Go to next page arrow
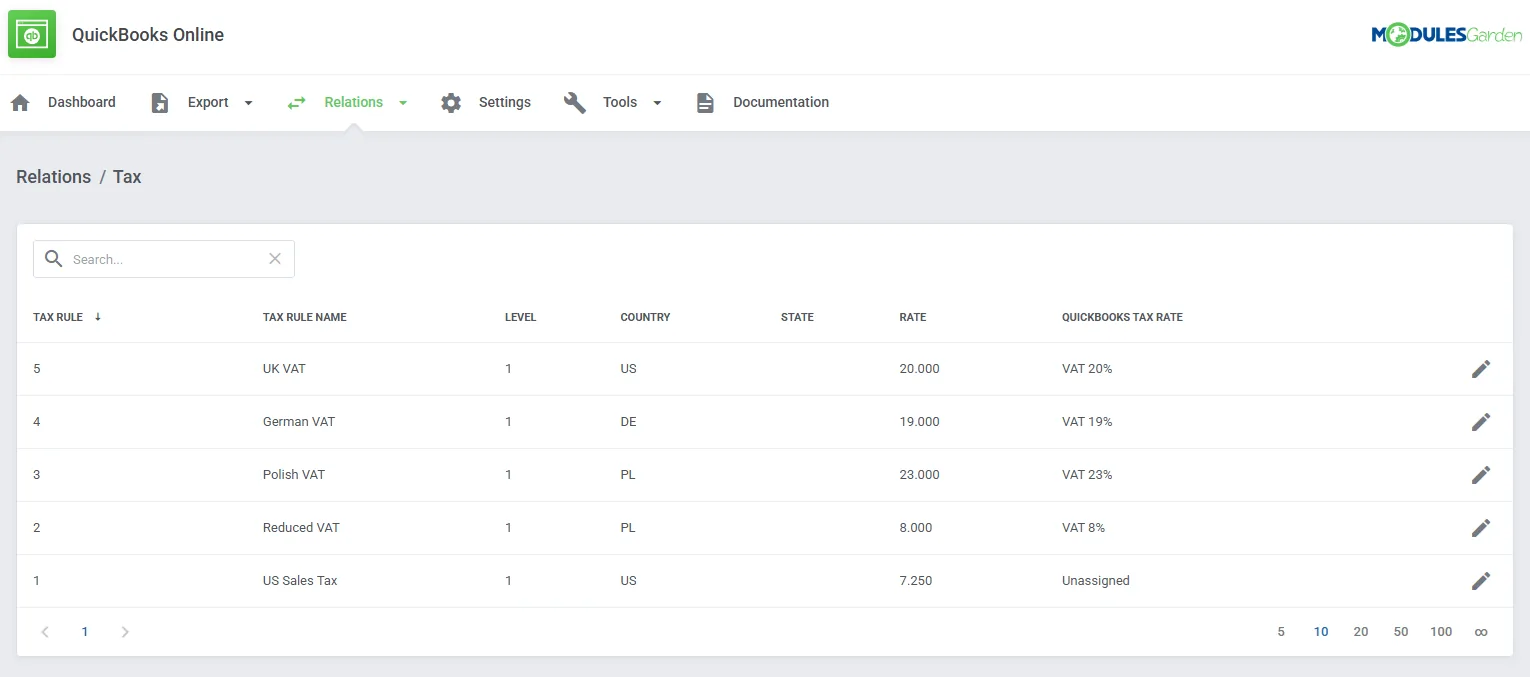Screen dimensions: 1530x677 click(x=125, y=632)
